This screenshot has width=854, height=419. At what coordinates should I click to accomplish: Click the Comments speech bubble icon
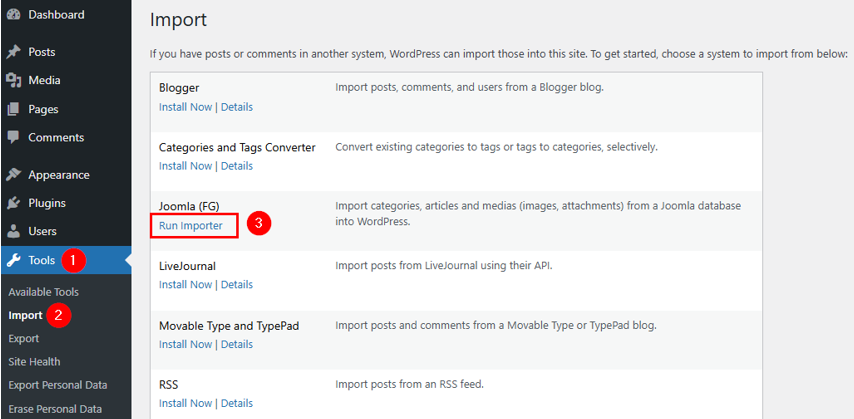coord(14,137)
